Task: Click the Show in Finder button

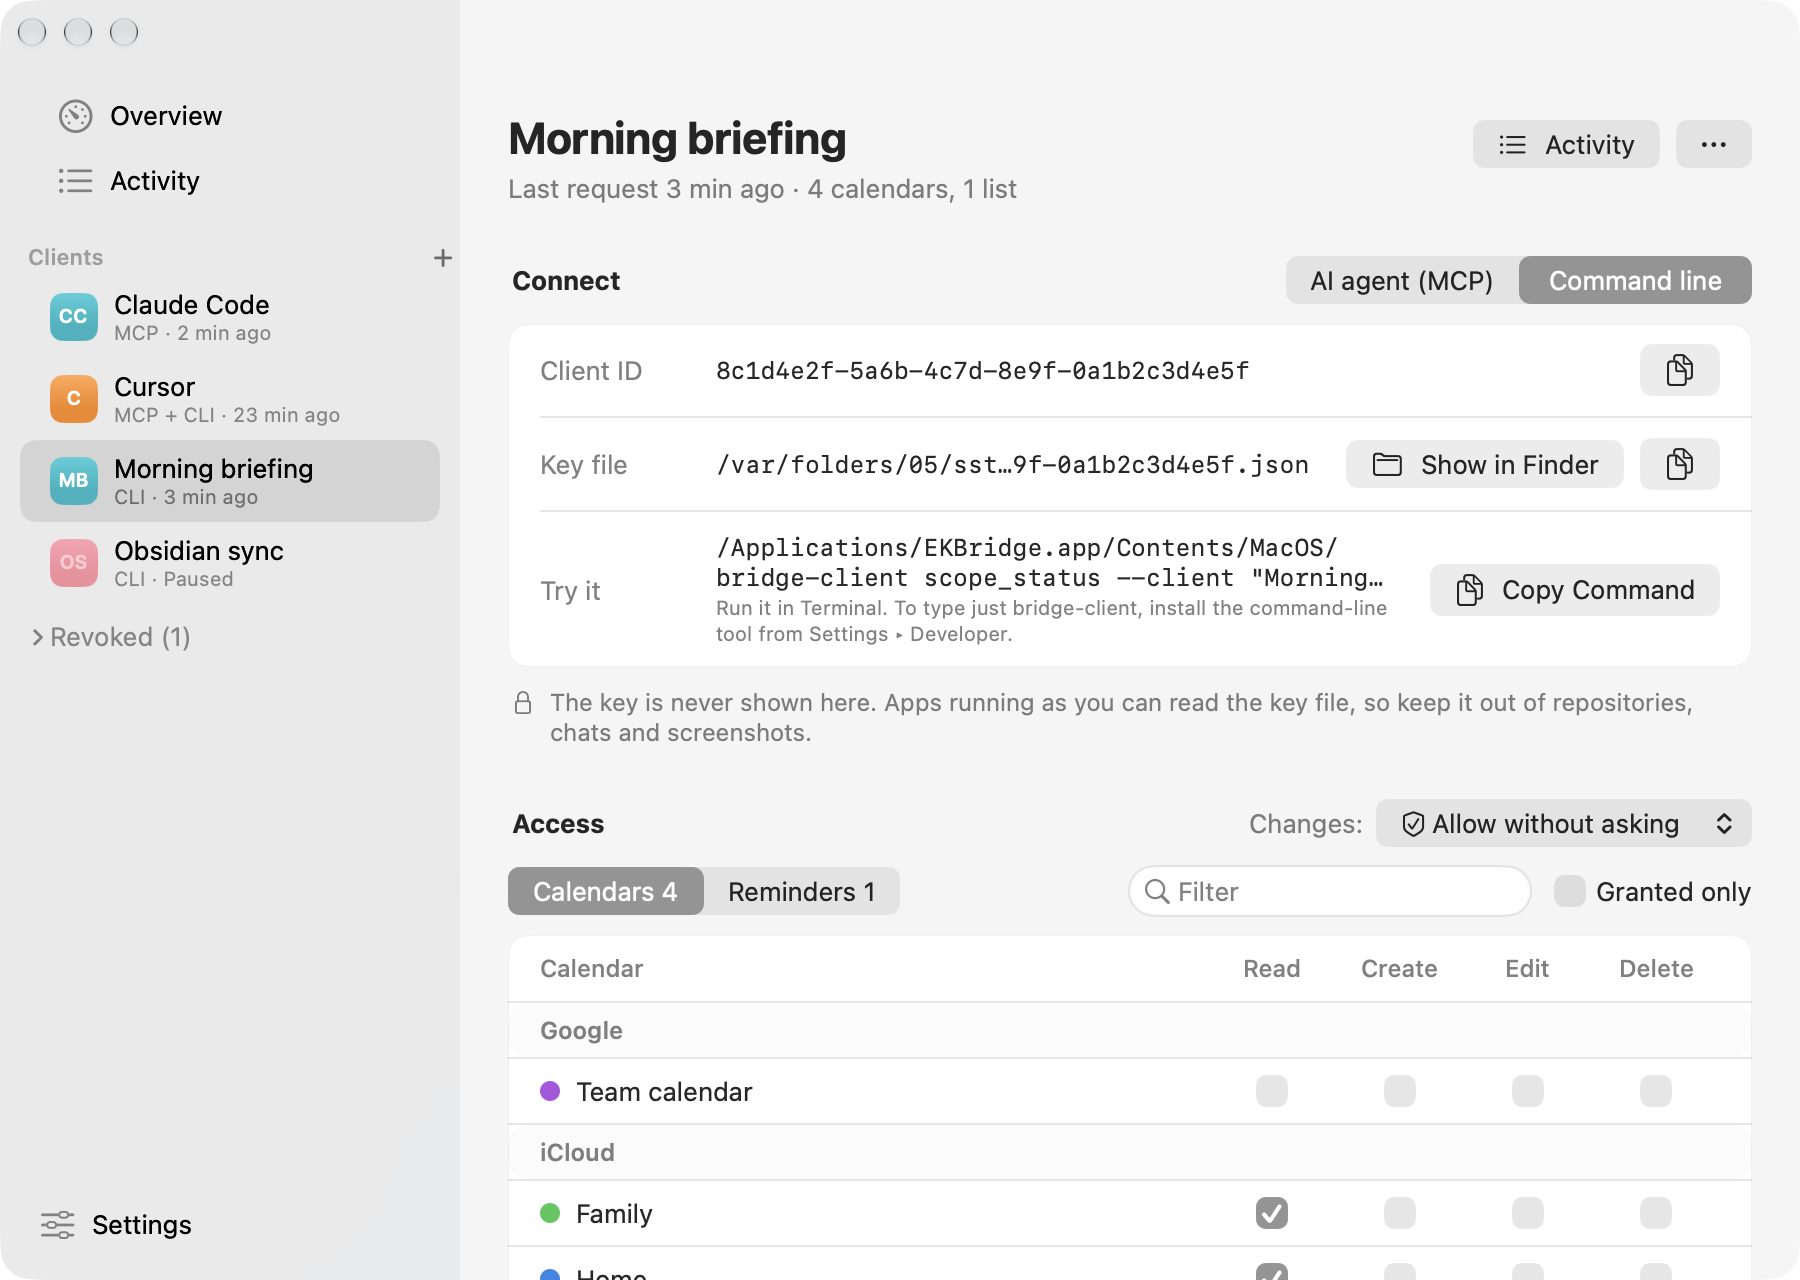Action: (x=1485, y=464)
